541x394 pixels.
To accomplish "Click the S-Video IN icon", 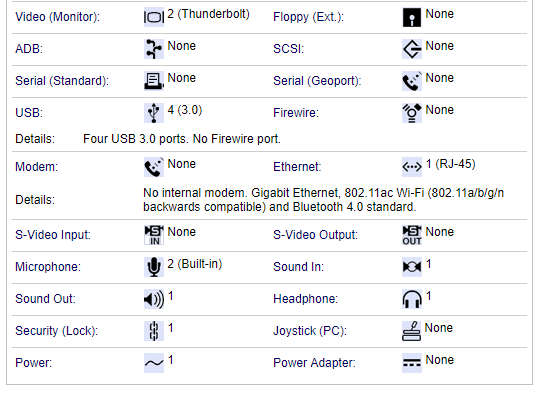I will click(x=154, y=235).
